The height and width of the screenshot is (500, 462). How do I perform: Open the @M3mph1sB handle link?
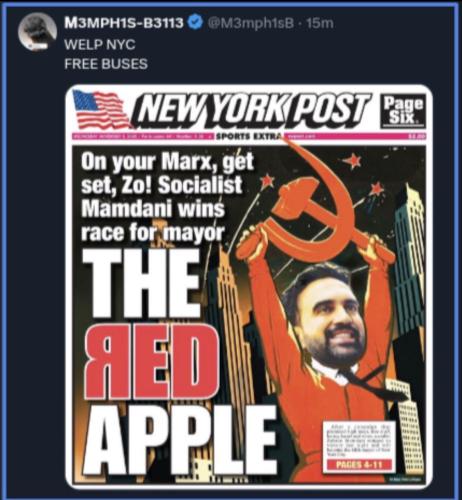[251, 23]
